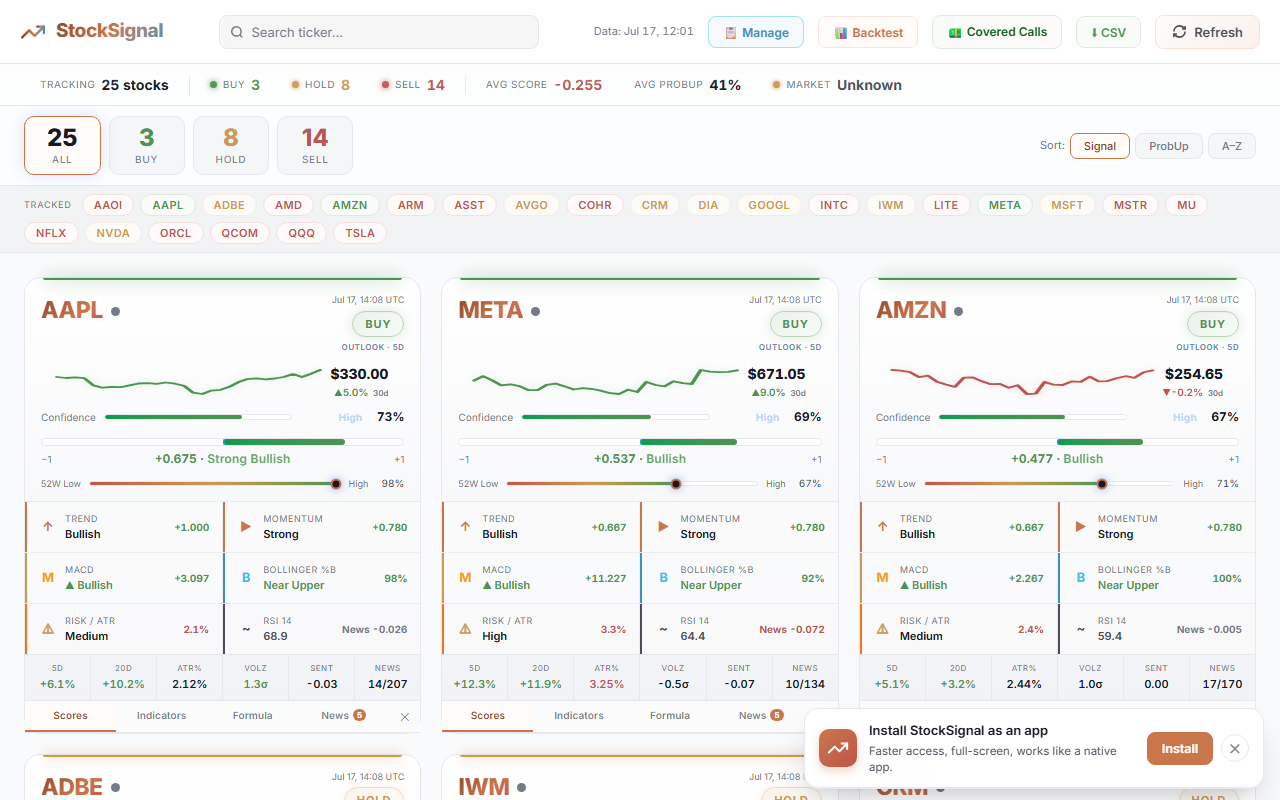Select the MSFT tracked ticker chip
1280x800 pixels.
click(1067, 205)
